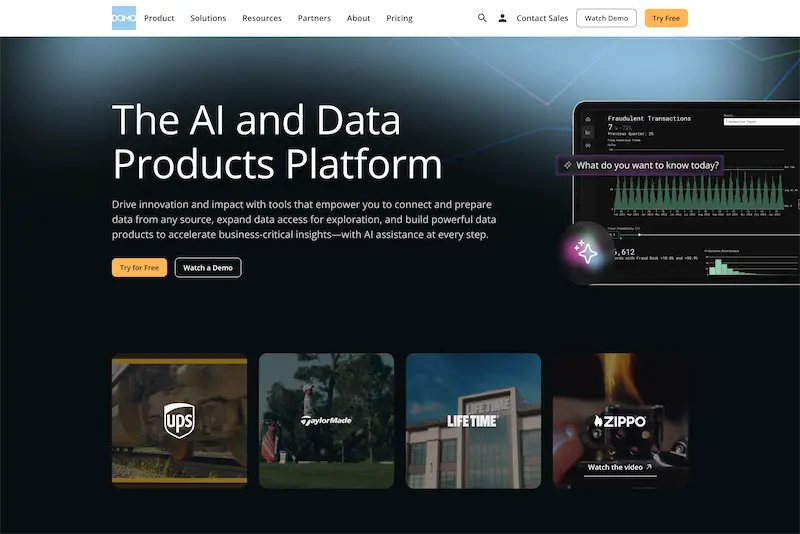
Task: Open the Partners menu
Action: (314, 18)
